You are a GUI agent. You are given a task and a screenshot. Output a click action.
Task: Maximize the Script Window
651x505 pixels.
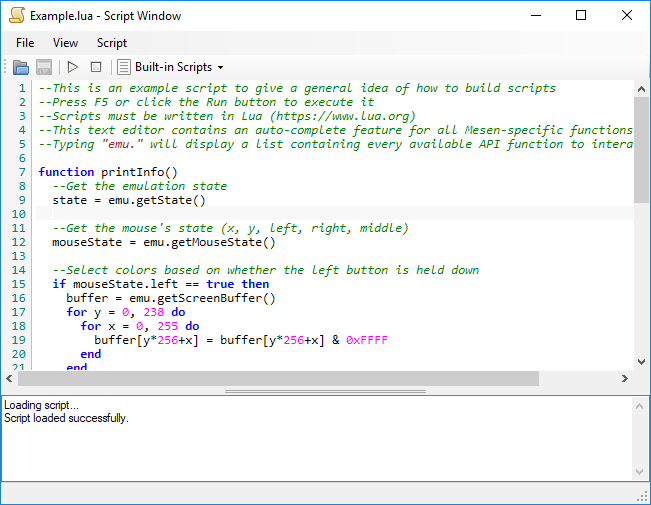581,15
